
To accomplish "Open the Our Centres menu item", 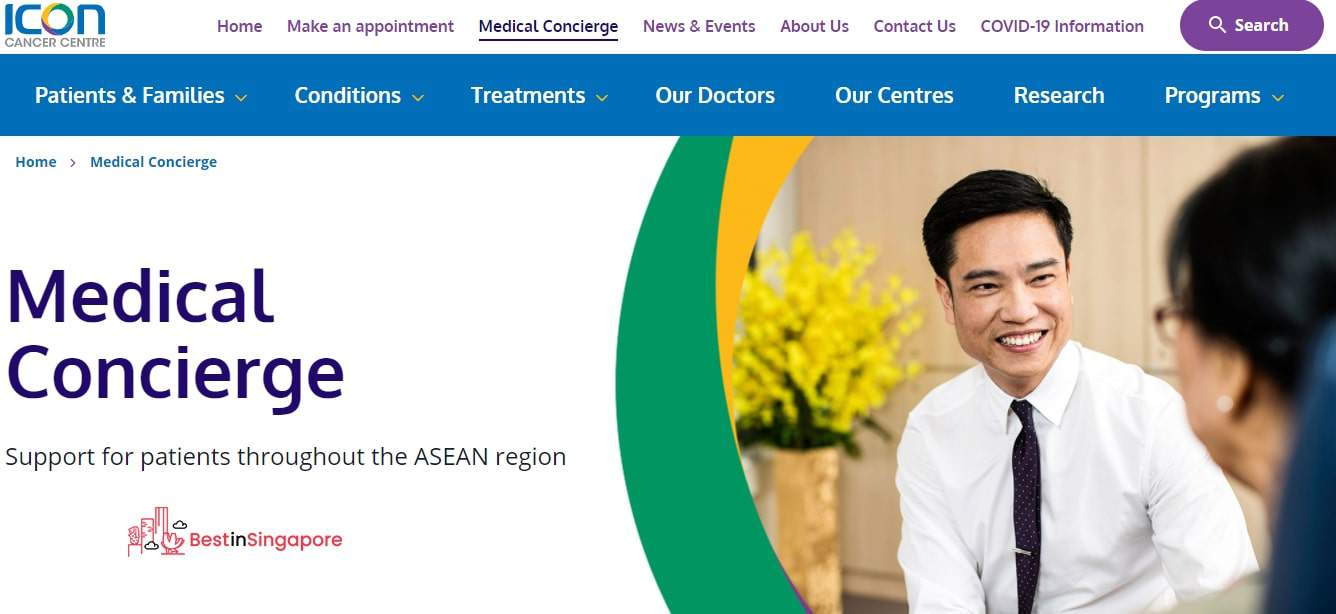I will [x=894, y=95].
